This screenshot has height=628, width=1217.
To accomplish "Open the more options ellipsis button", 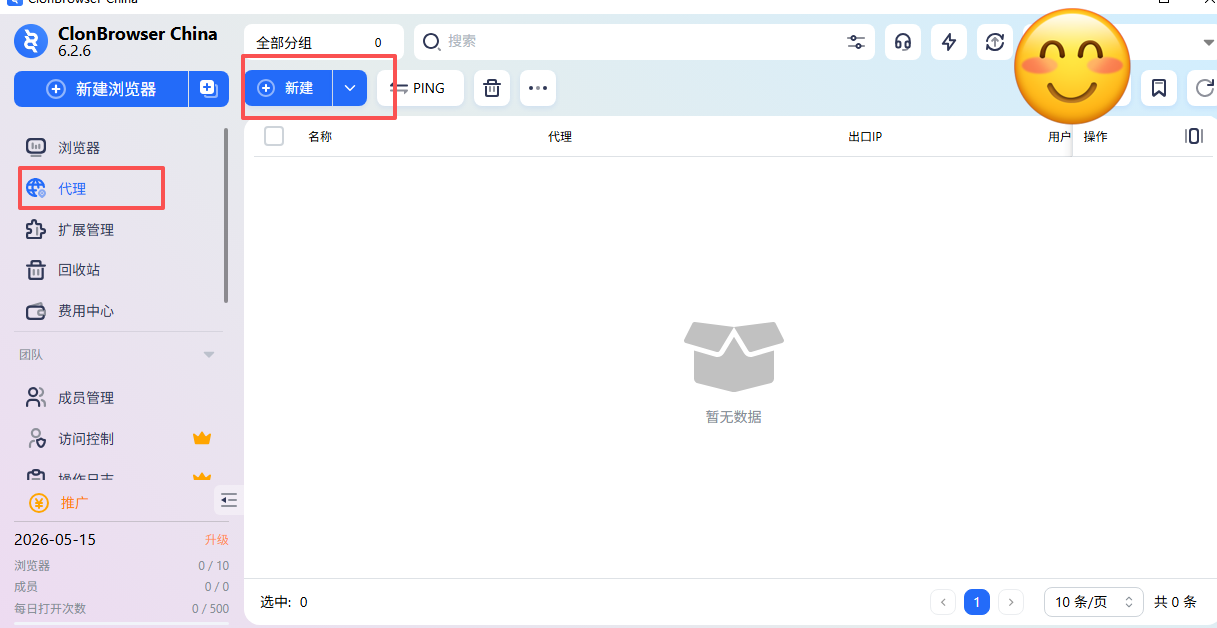I will (x=538, y=88).
